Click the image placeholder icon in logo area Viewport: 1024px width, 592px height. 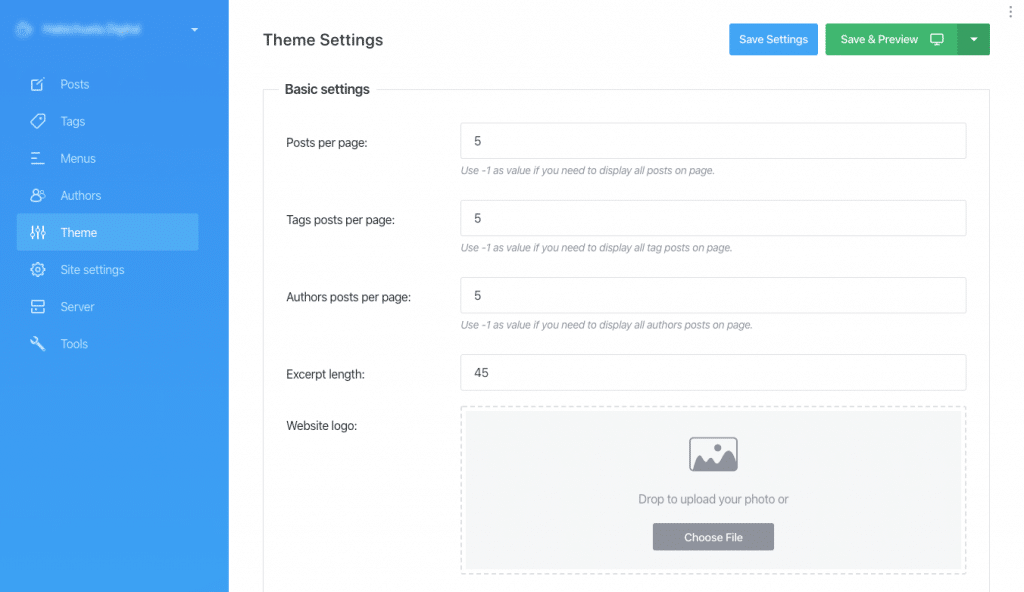(713, 453)
